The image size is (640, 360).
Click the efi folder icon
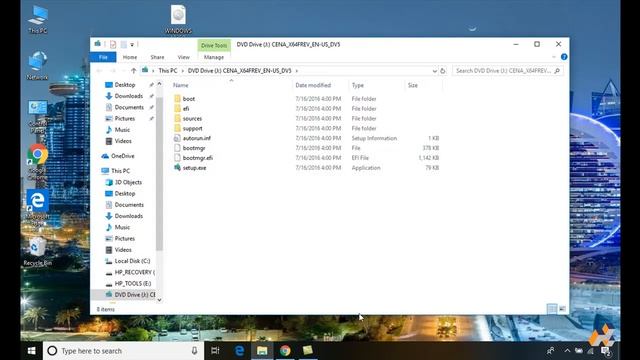(x=177, y=109)
